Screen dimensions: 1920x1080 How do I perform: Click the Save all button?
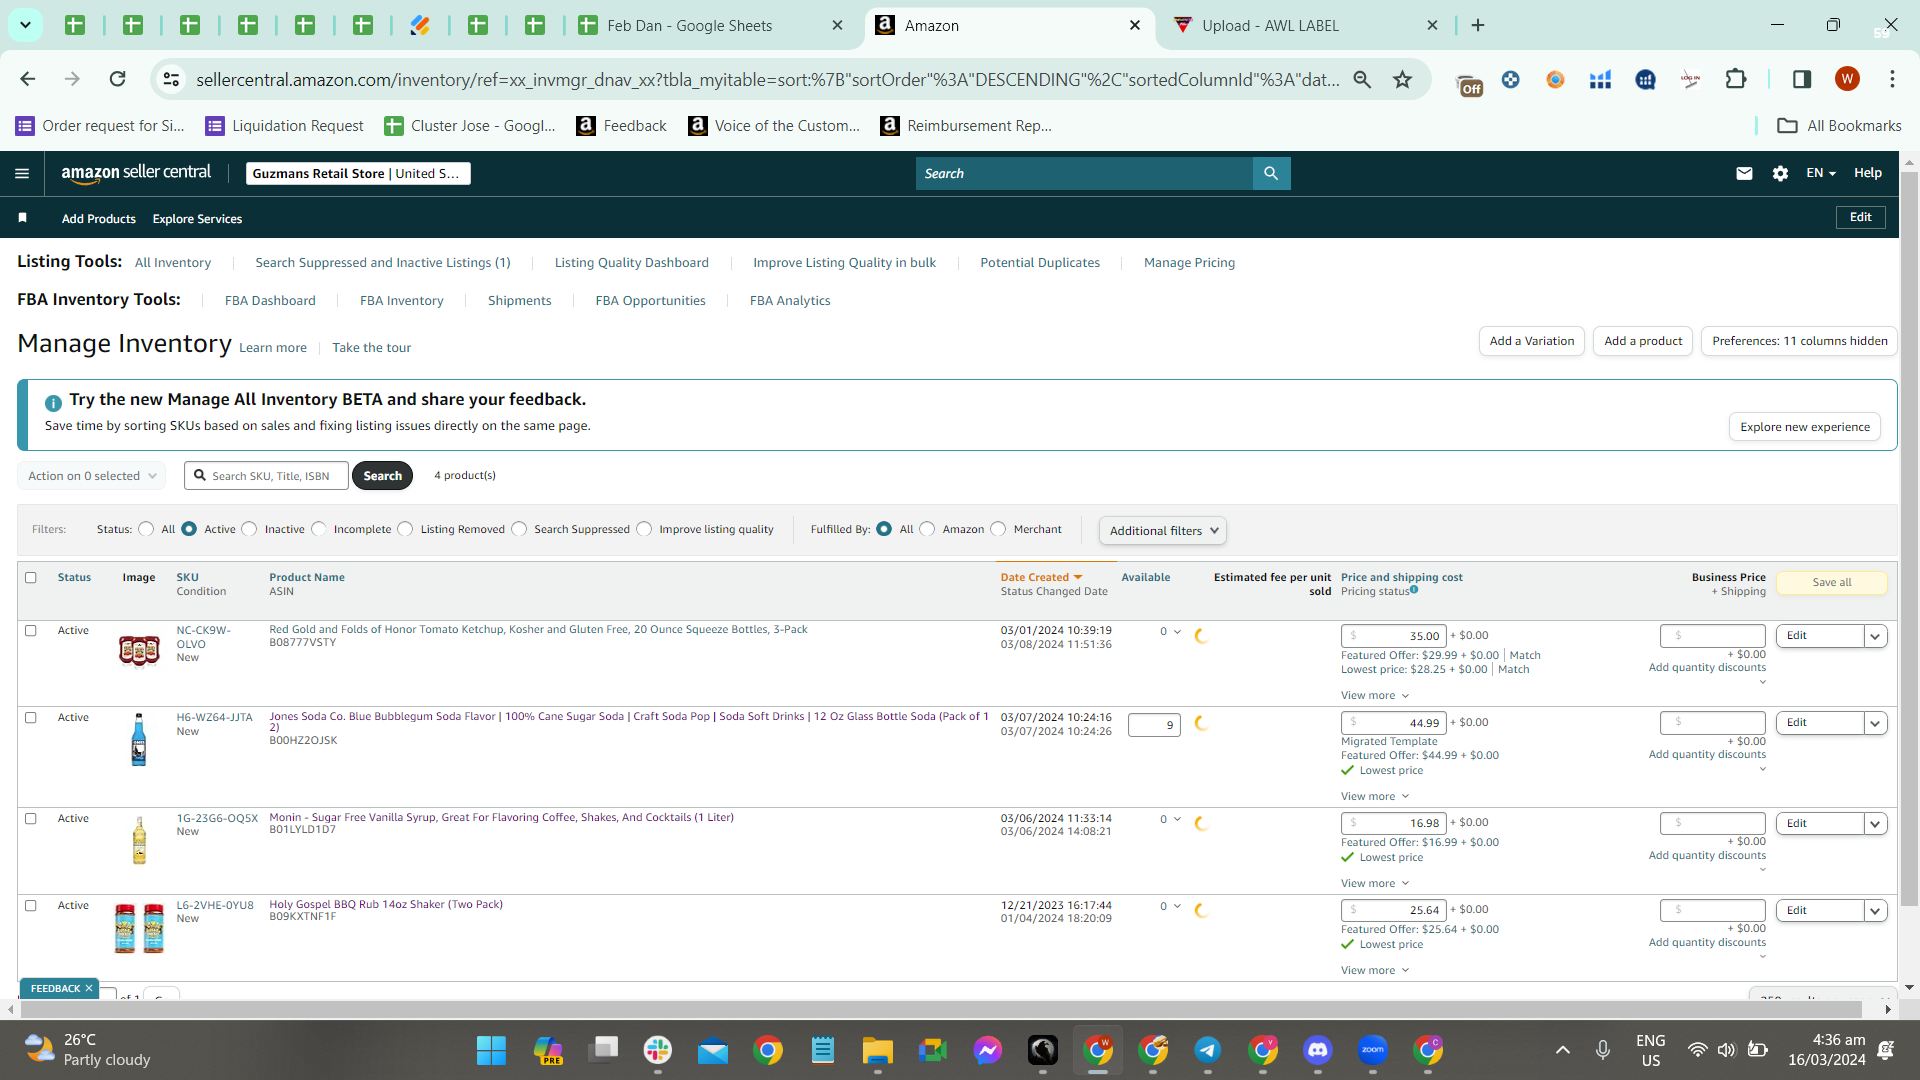tap(1832, 583)
